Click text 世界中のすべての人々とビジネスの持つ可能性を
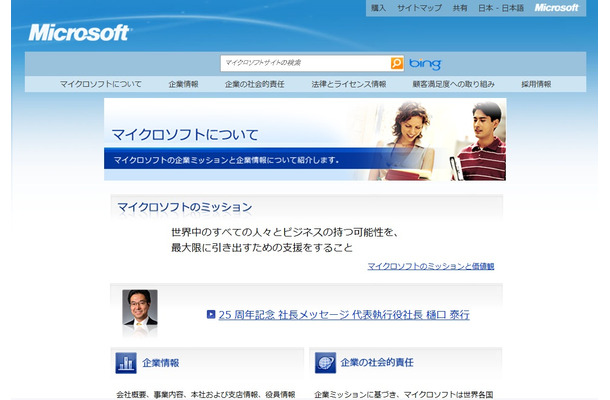The image size is (610, 400). 285,232
